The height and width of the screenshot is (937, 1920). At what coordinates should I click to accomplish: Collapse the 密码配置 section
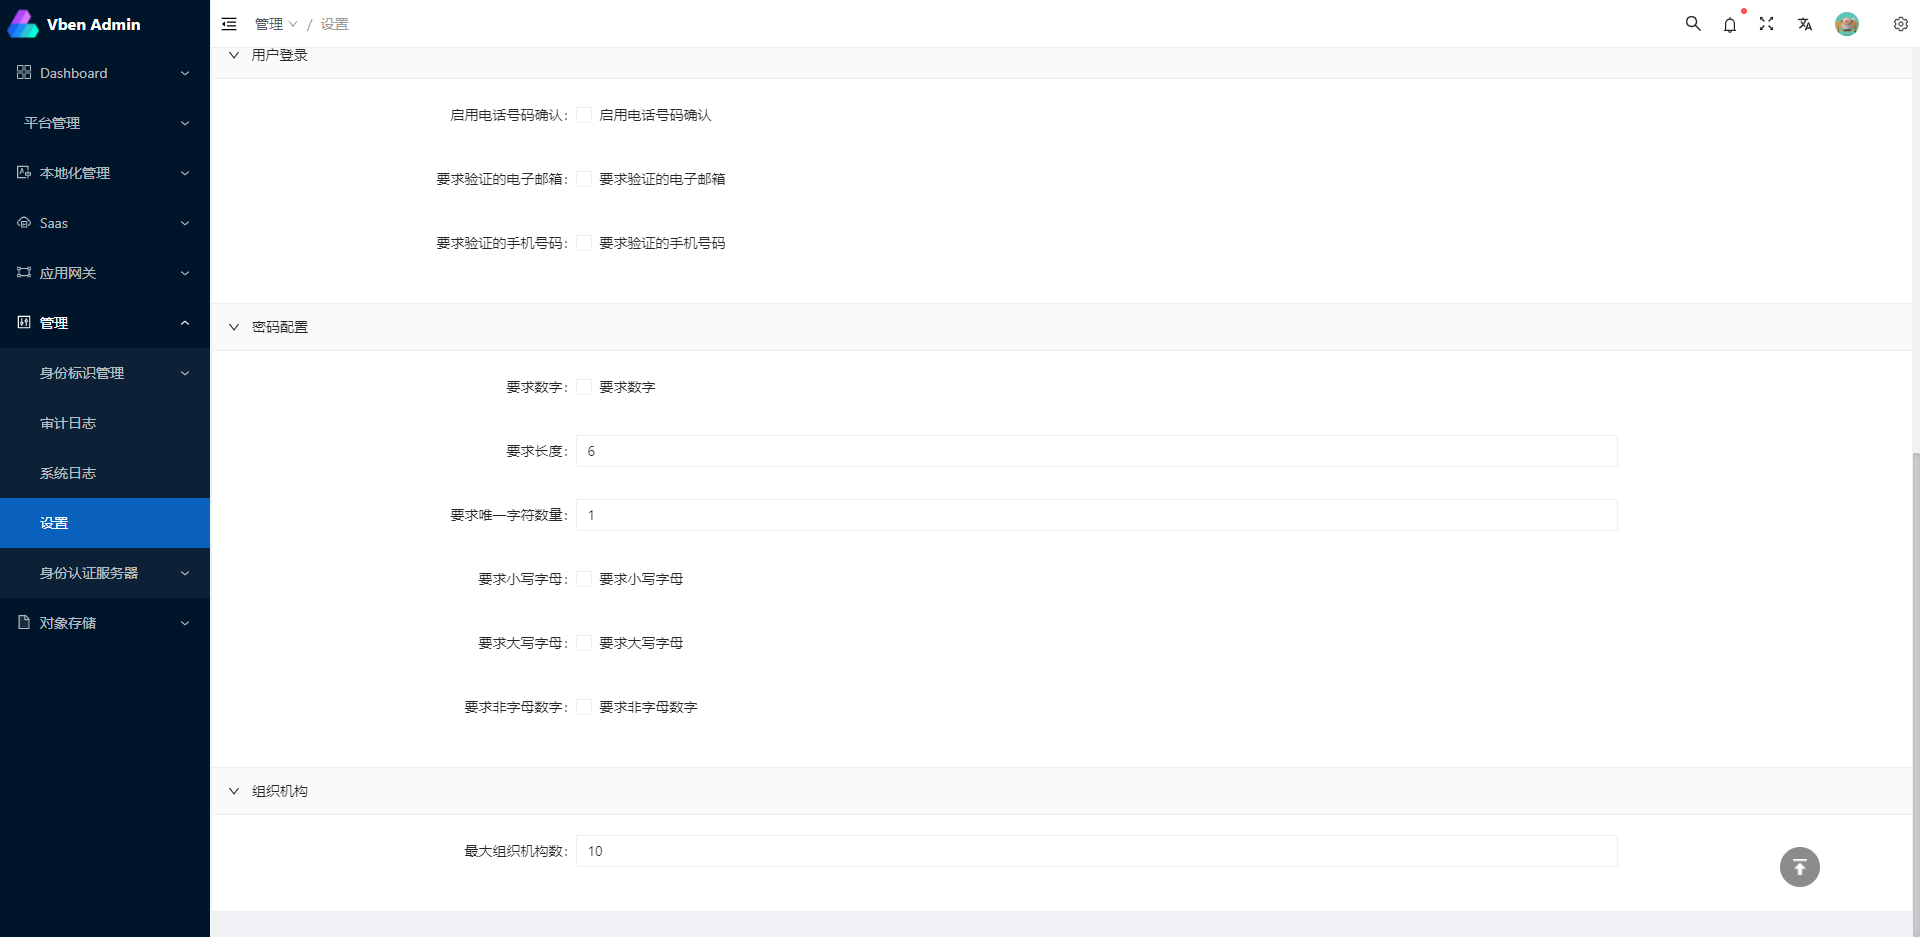[234, 327]
